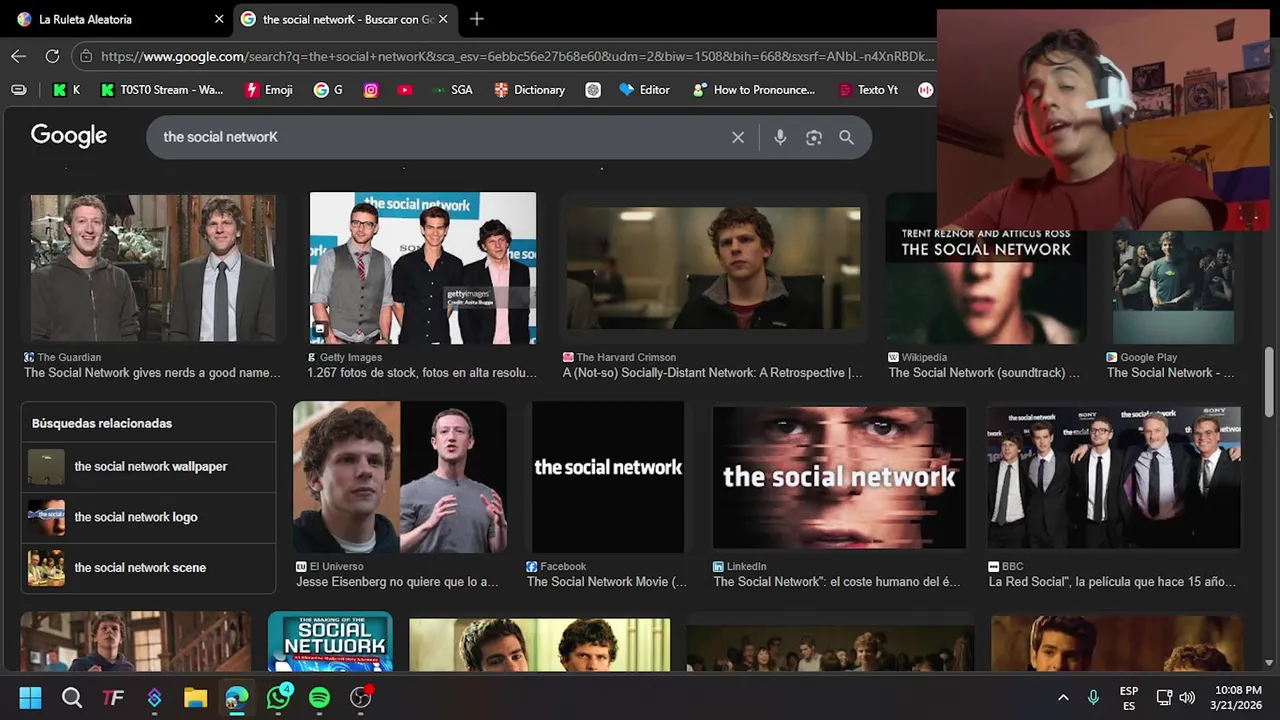This screenshot has width=1280, height=720.
Task: Close the Google search results tab
Action: pyautogui.click(x=443, y=19)
